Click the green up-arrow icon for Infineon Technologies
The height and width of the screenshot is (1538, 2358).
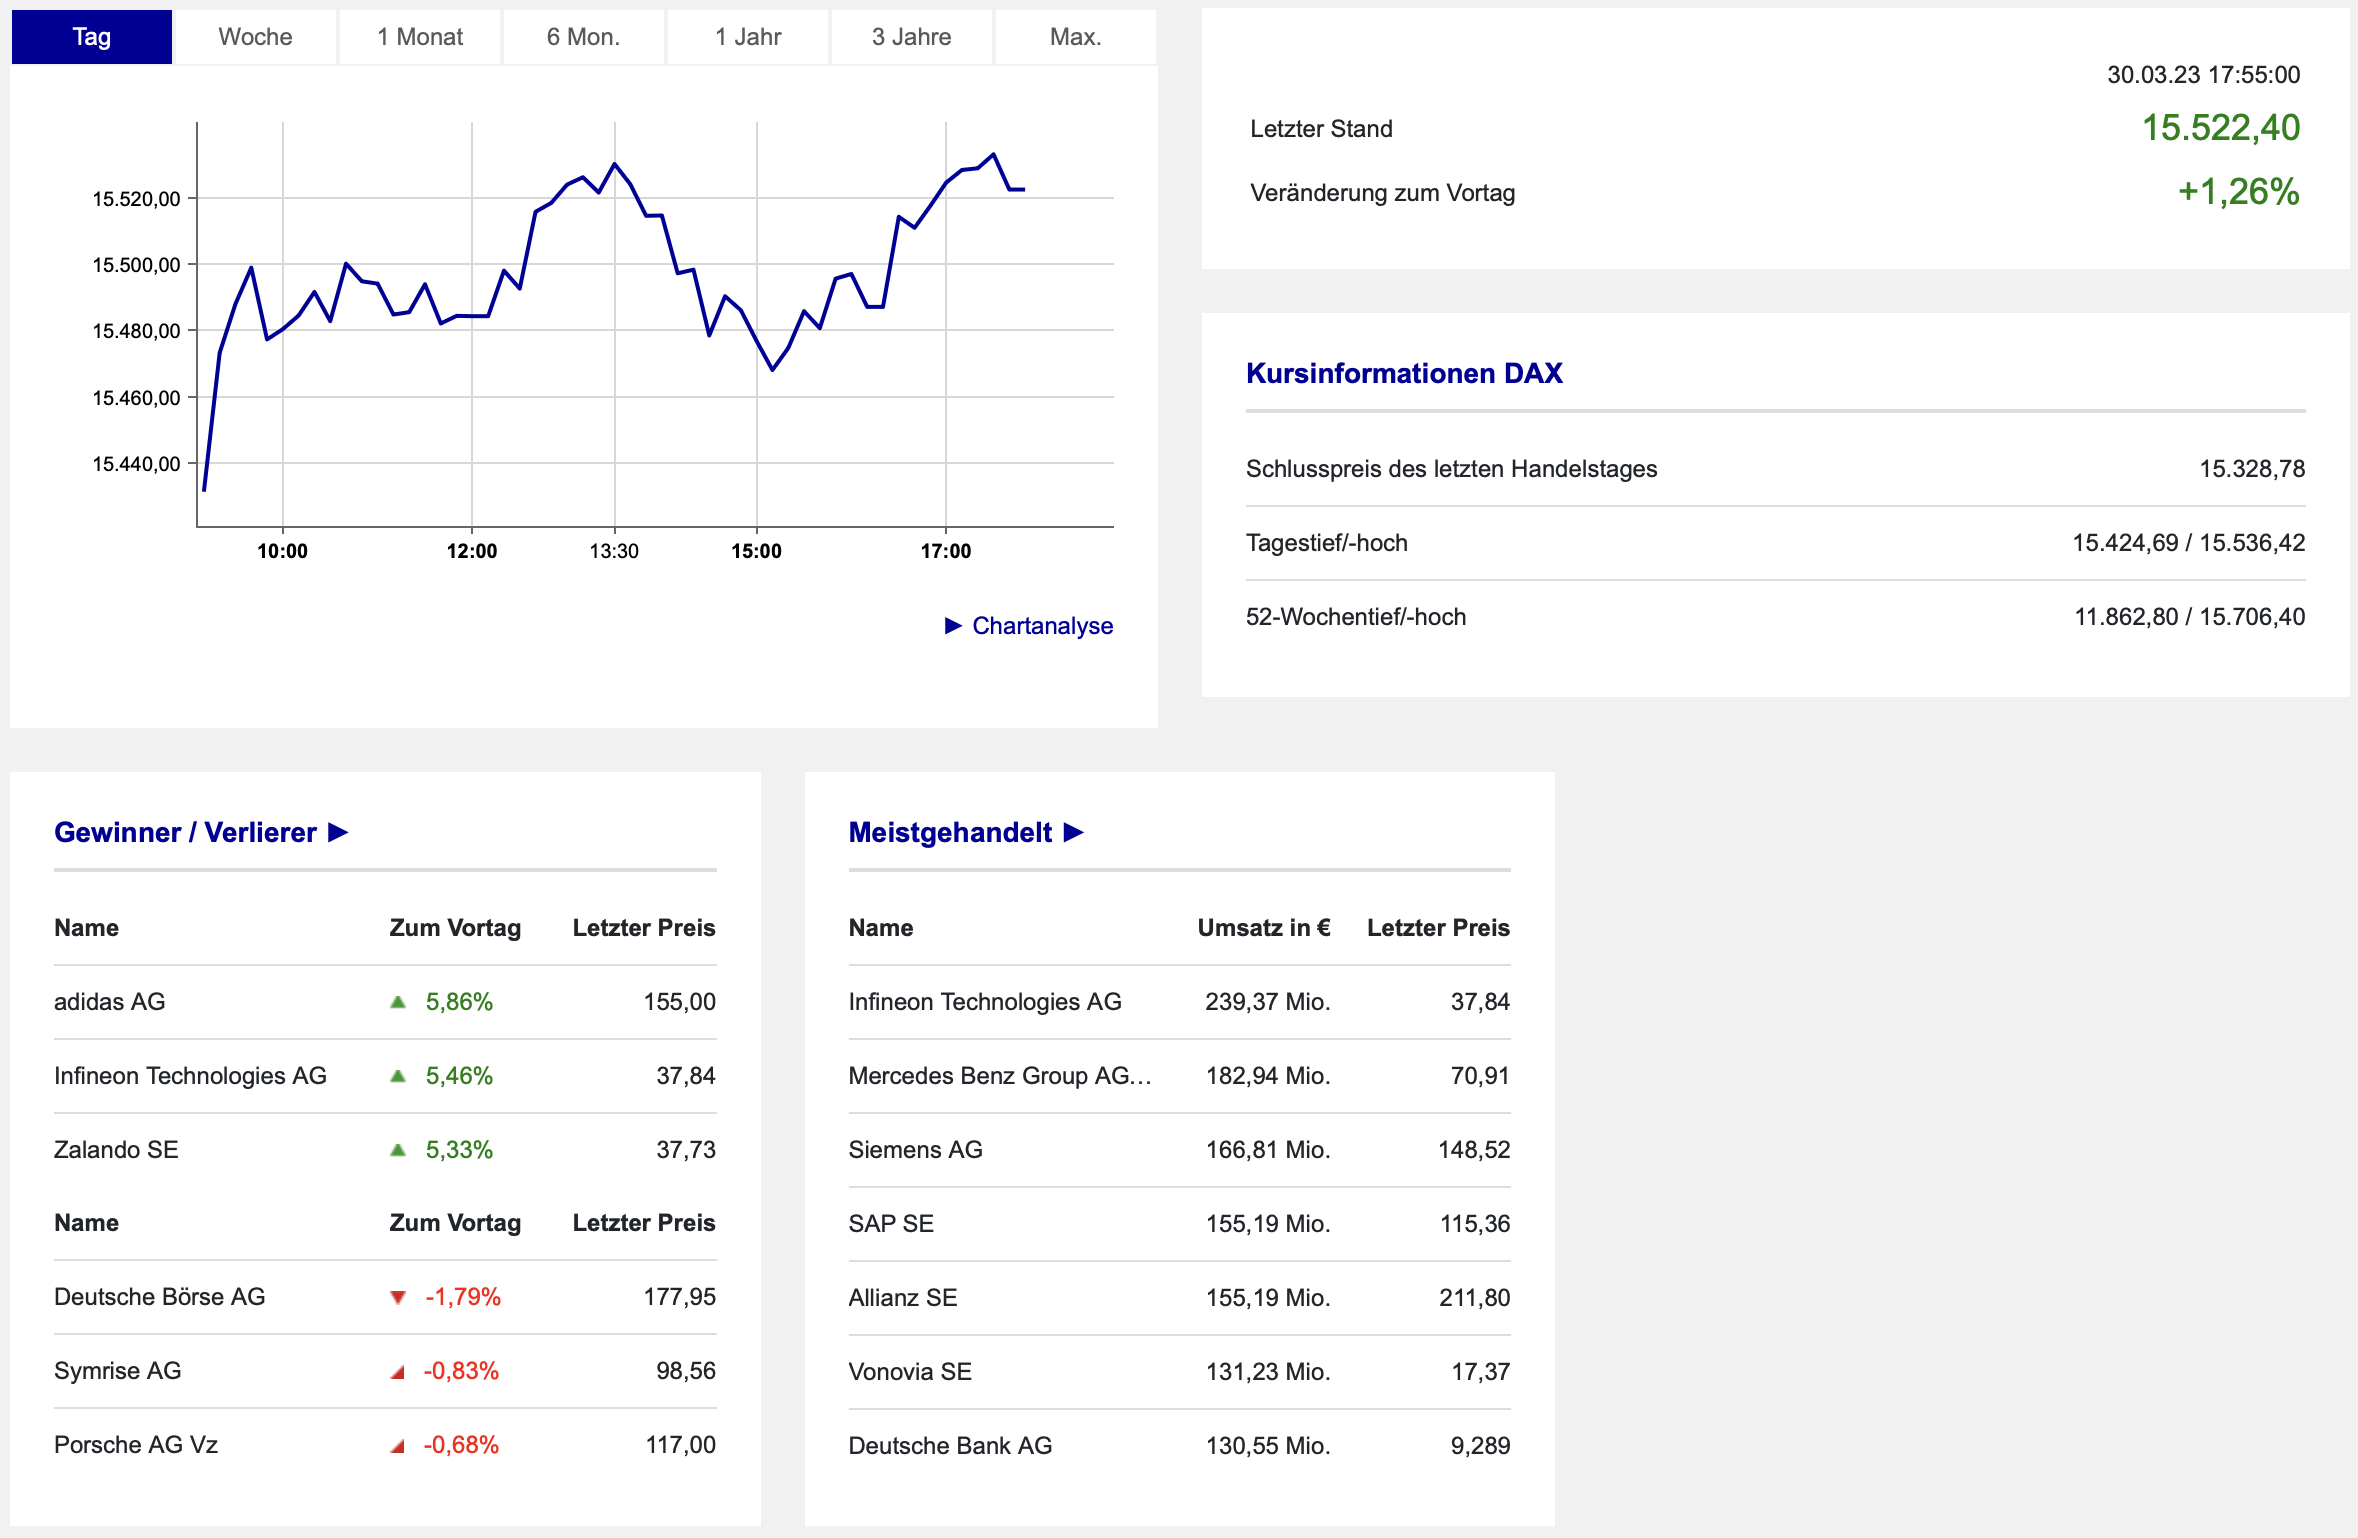coord(398,1076)
